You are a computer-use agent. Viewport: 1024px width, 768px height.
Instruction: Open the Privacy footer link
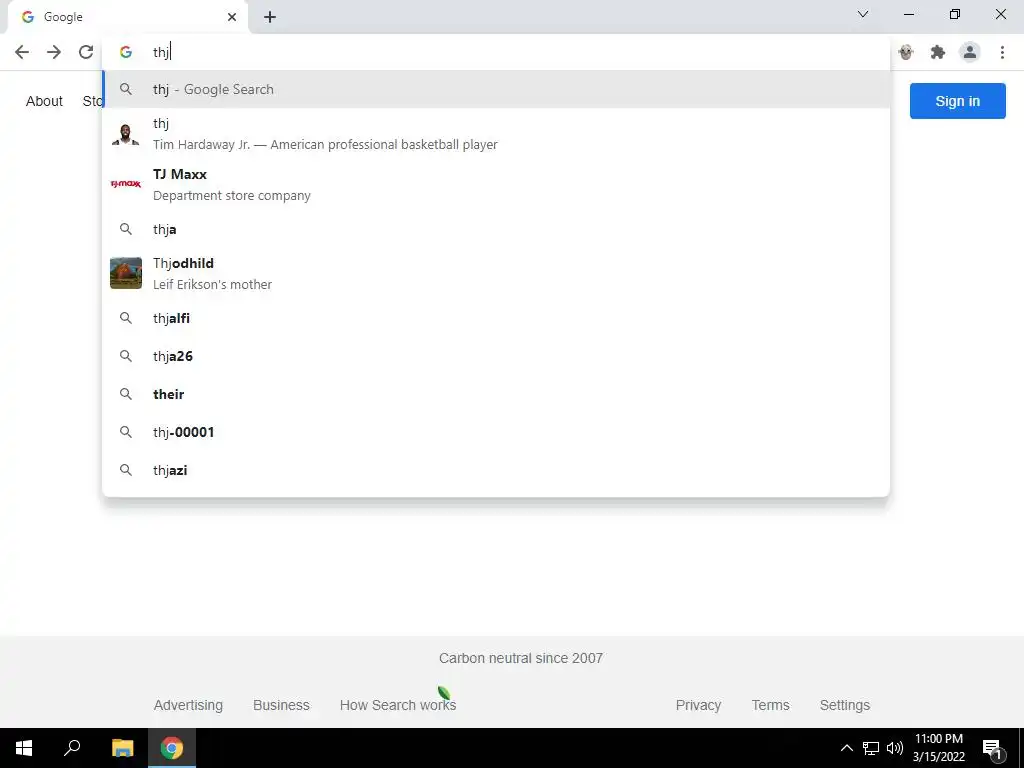[x=698, y=705]
